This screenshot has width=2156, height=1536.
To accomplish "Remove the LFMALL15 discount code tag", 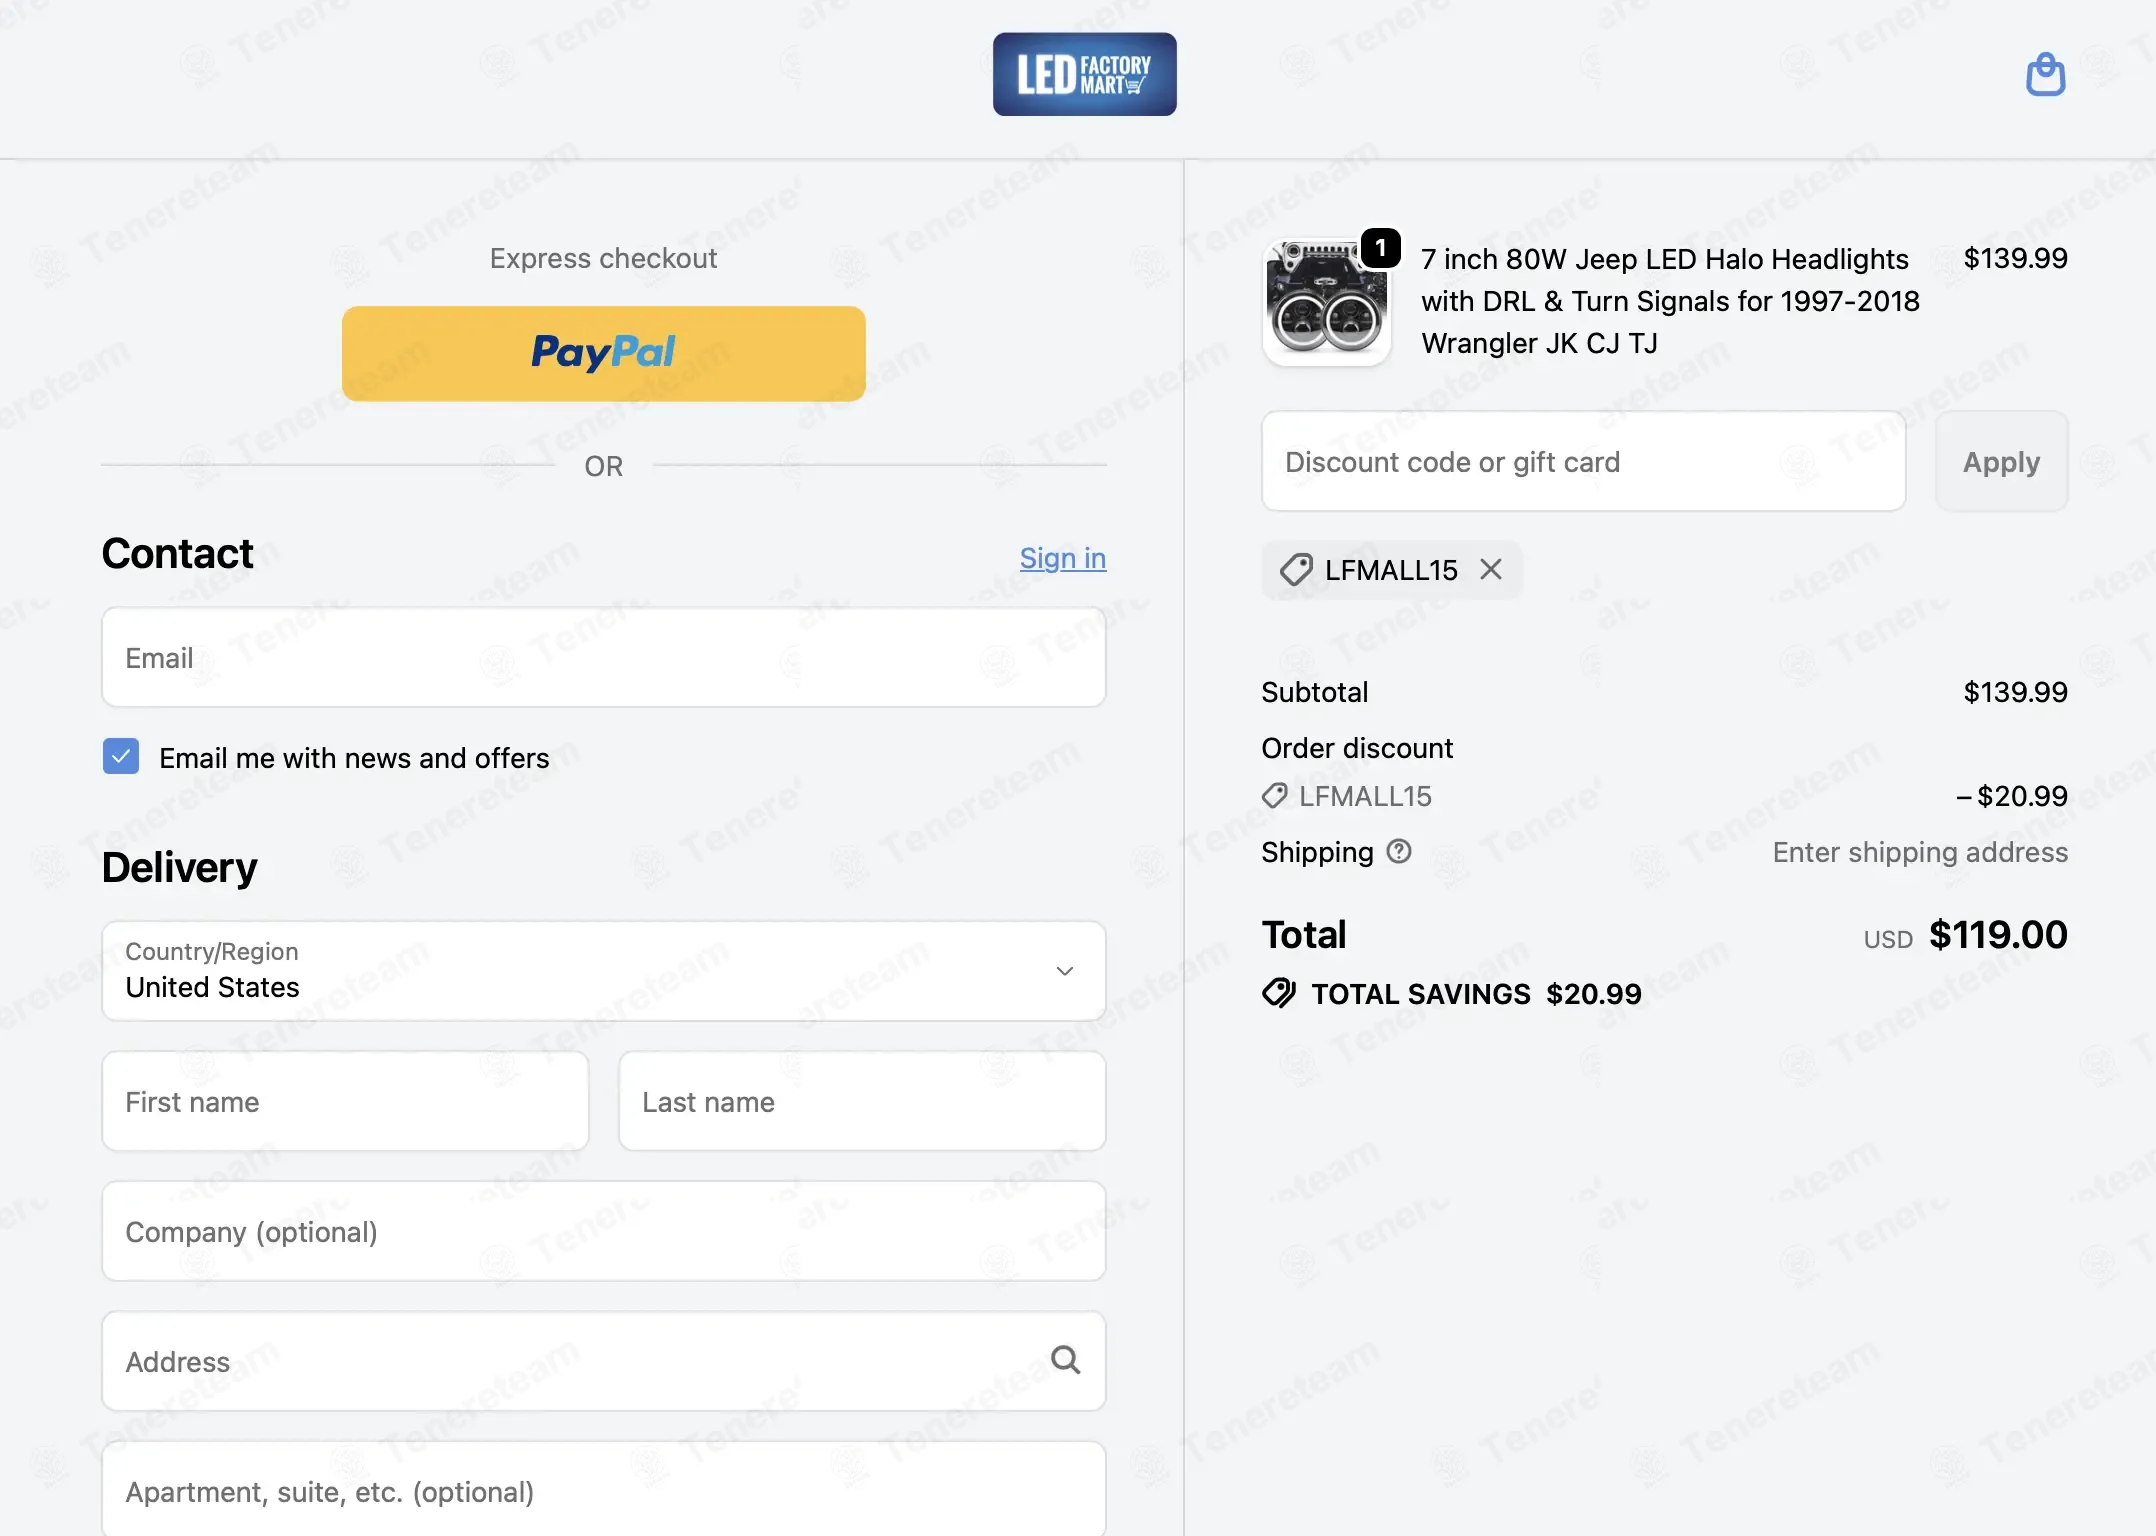I will coord(1491,569).
